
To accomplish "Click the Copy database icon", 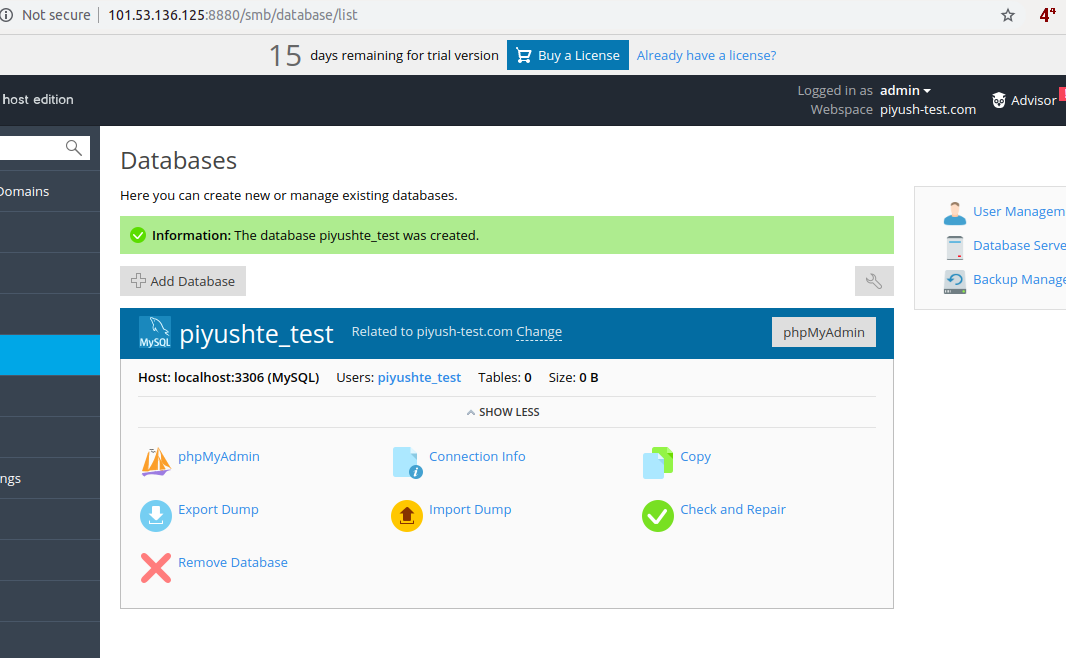I will click(658, 462).
